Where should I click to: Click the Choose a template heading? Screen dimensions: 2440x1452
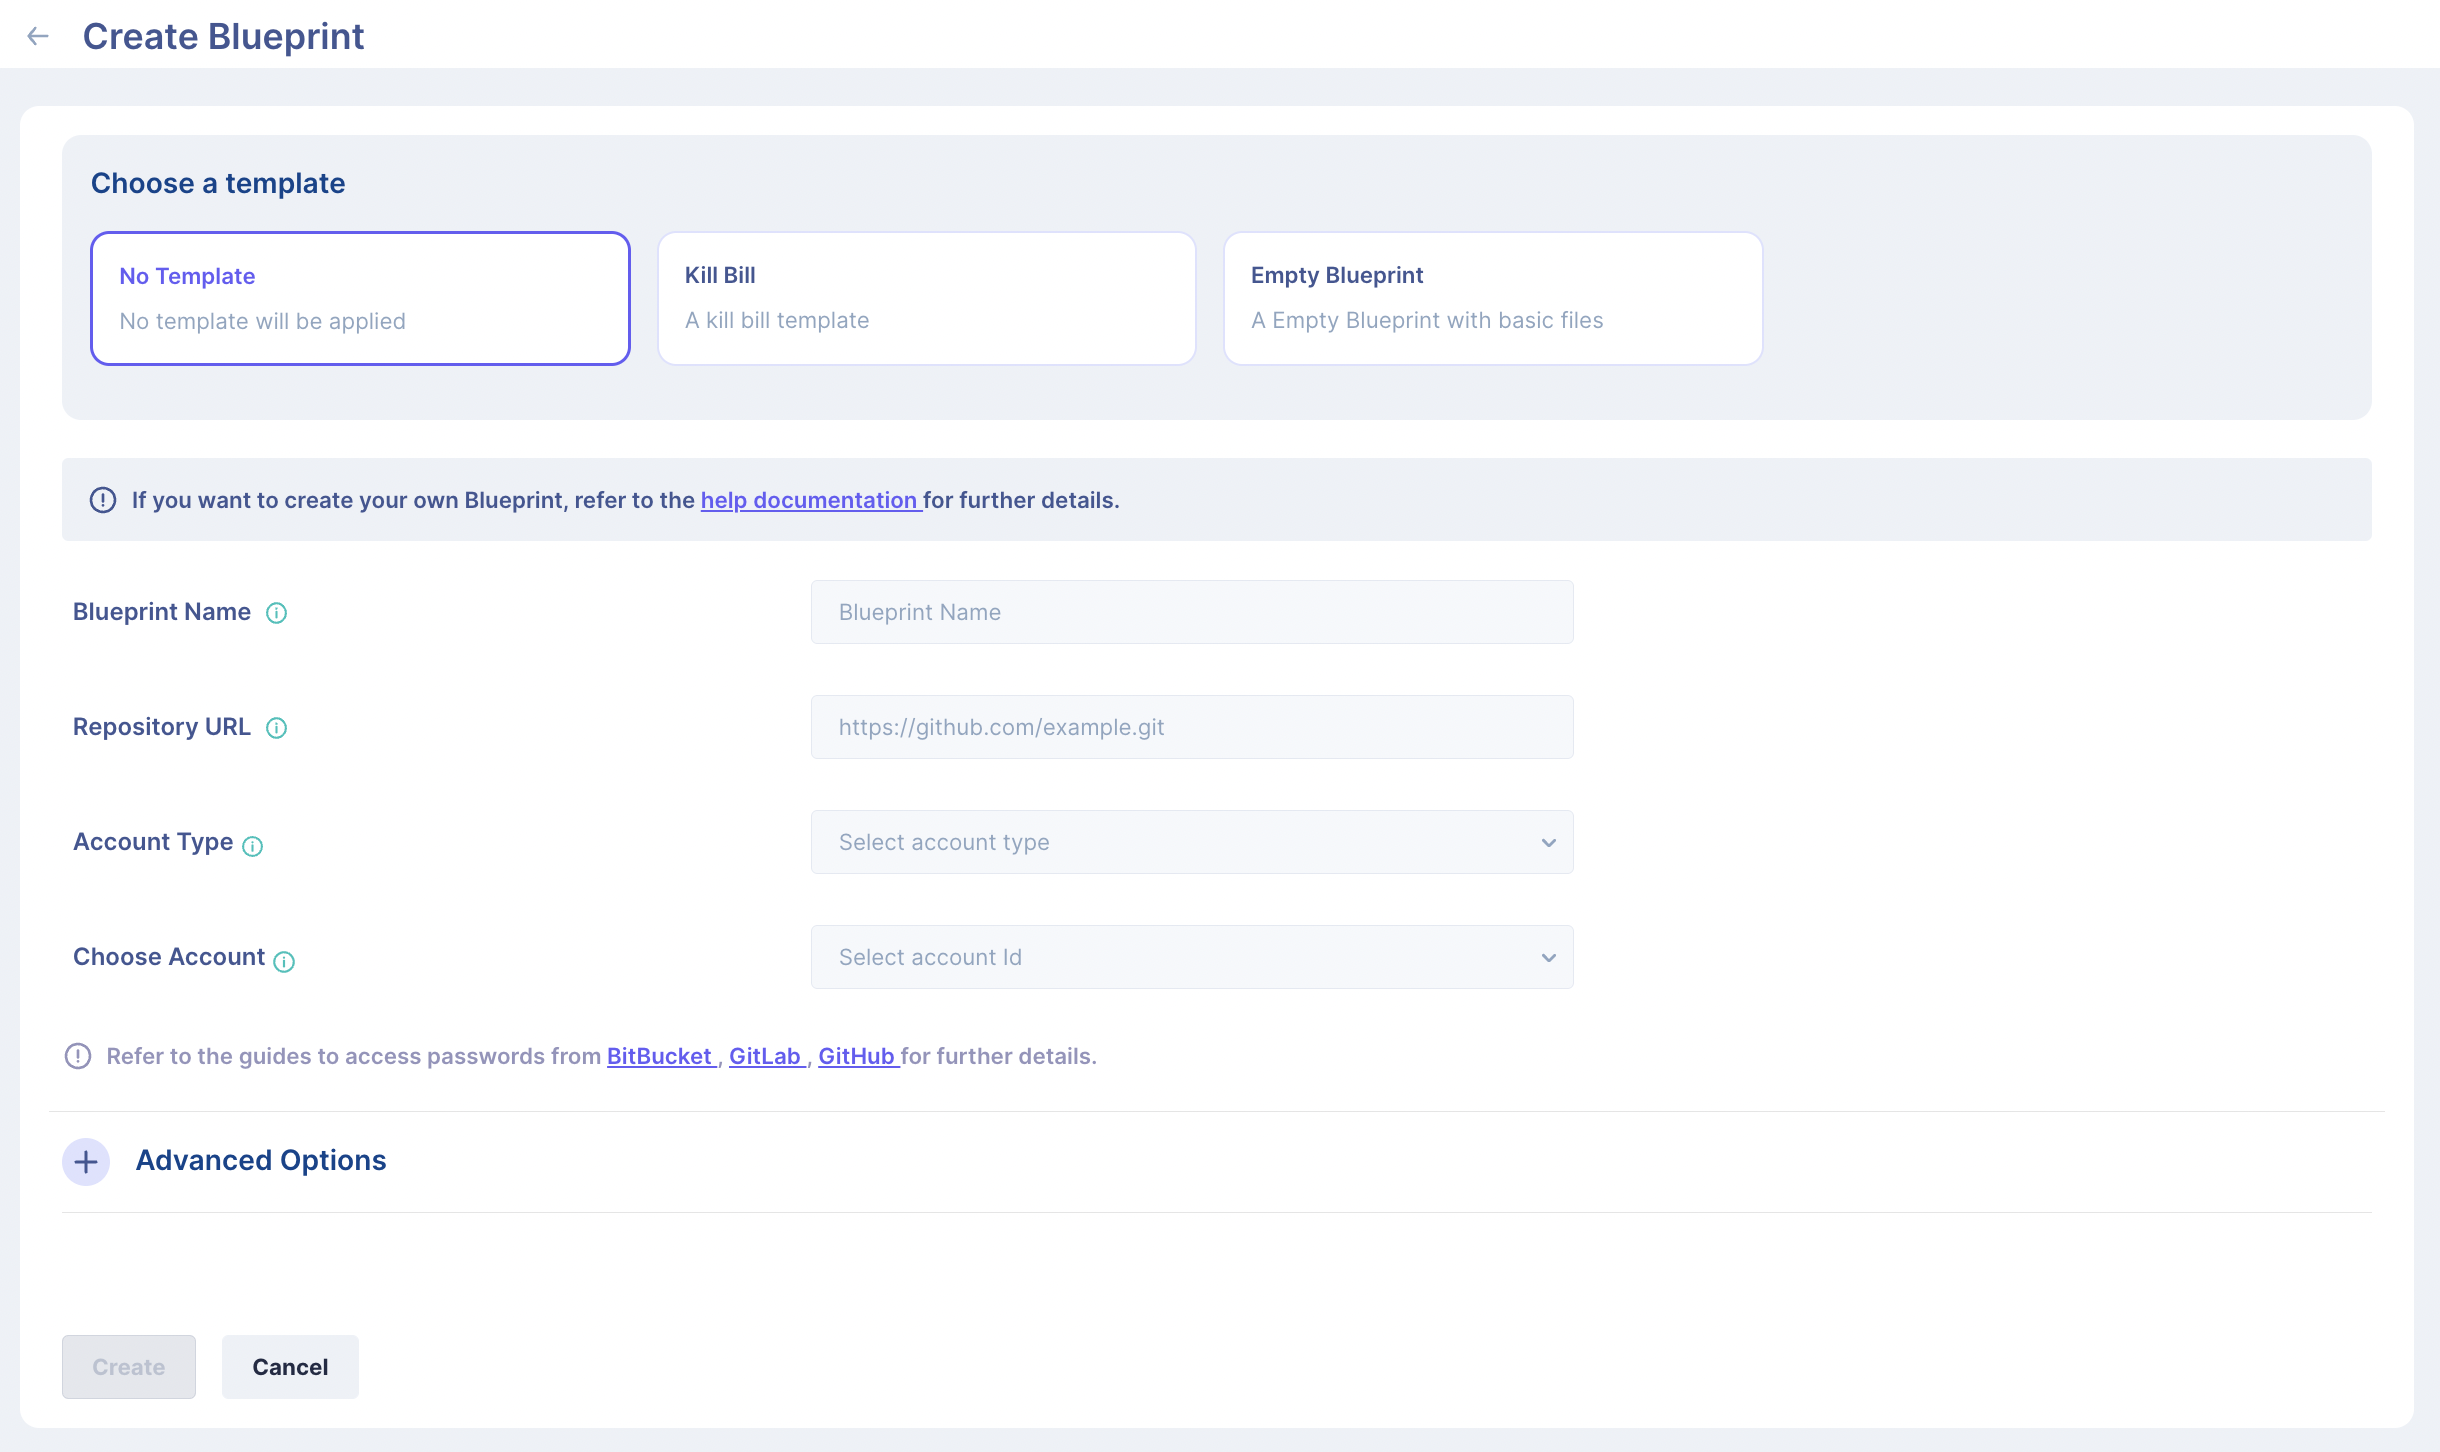click(x=218, y=183)
